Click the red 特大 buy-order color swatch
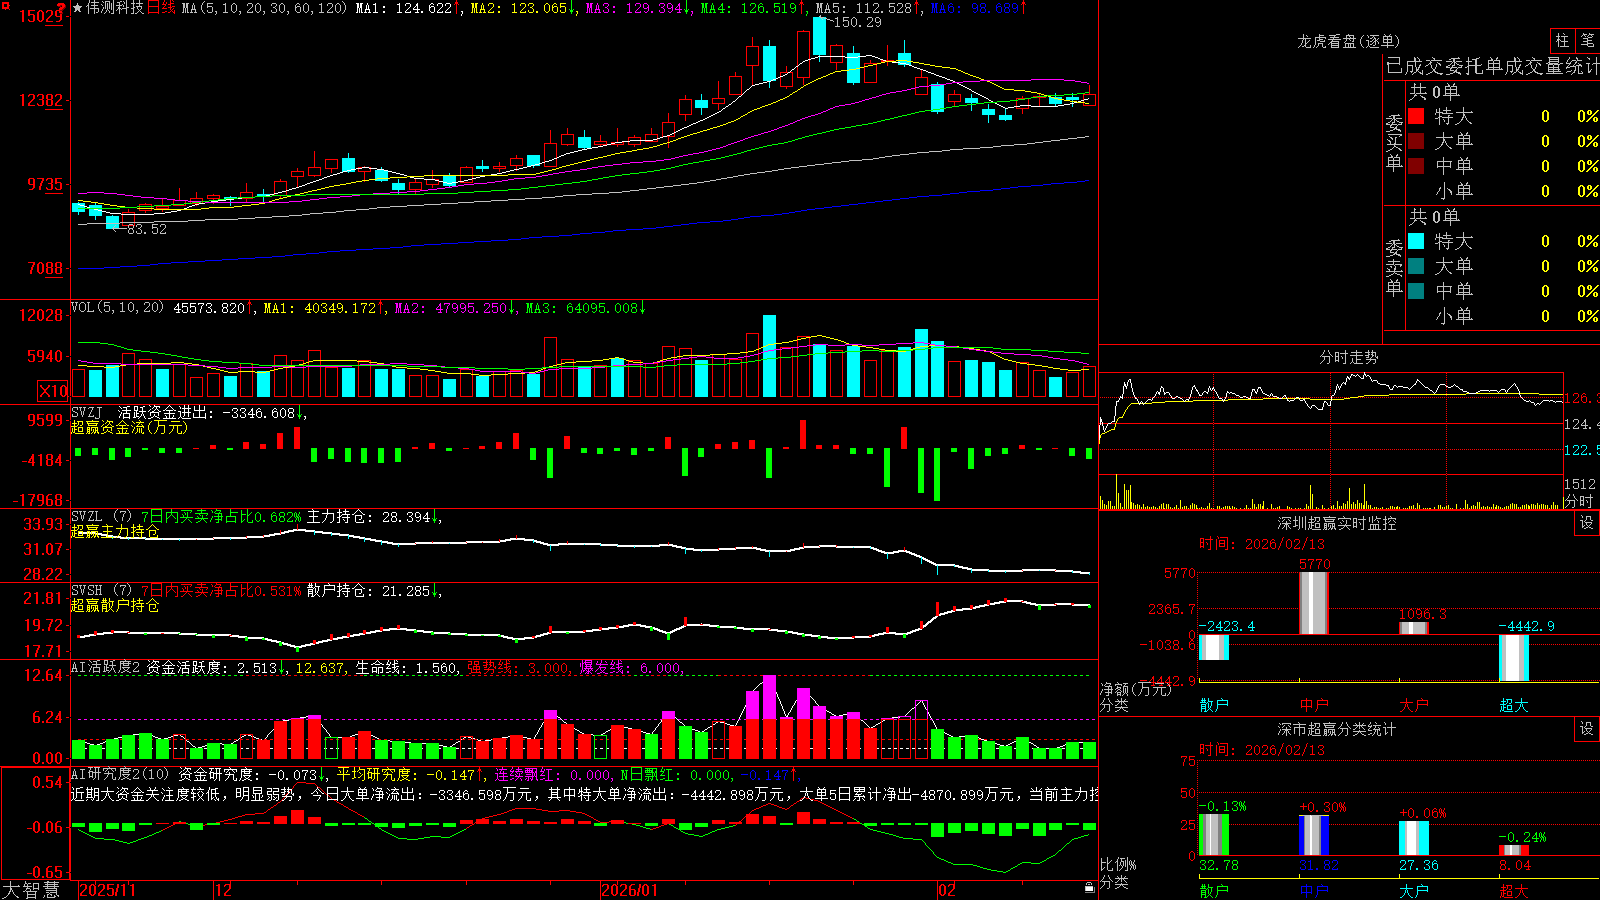The width and height of the screenshot is (1600, 900). [x=1416, y=116]
